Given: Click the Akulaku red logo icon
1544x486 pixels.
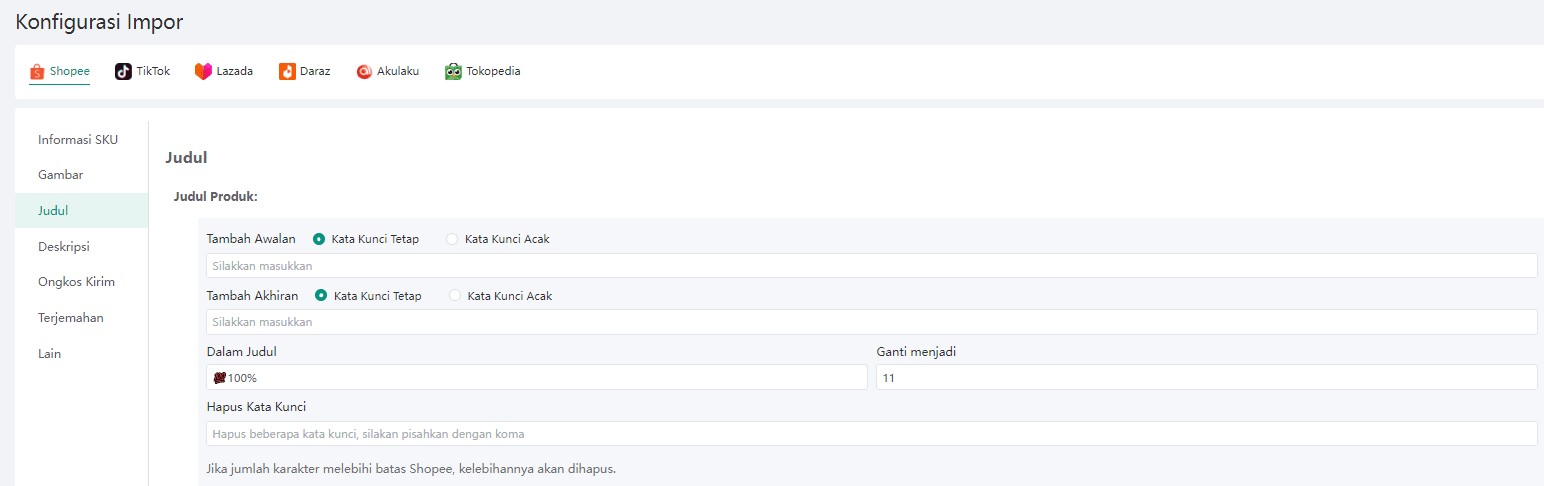Looking at the screenshot, I should point(364,72).
